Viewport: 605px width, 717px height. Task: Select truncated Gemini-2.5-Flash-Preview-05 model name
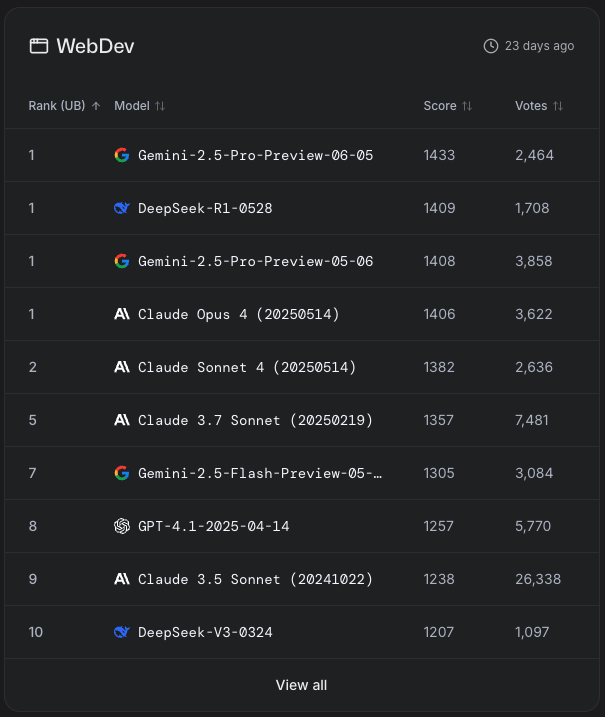pyautogui.click(x=260, y=473)
